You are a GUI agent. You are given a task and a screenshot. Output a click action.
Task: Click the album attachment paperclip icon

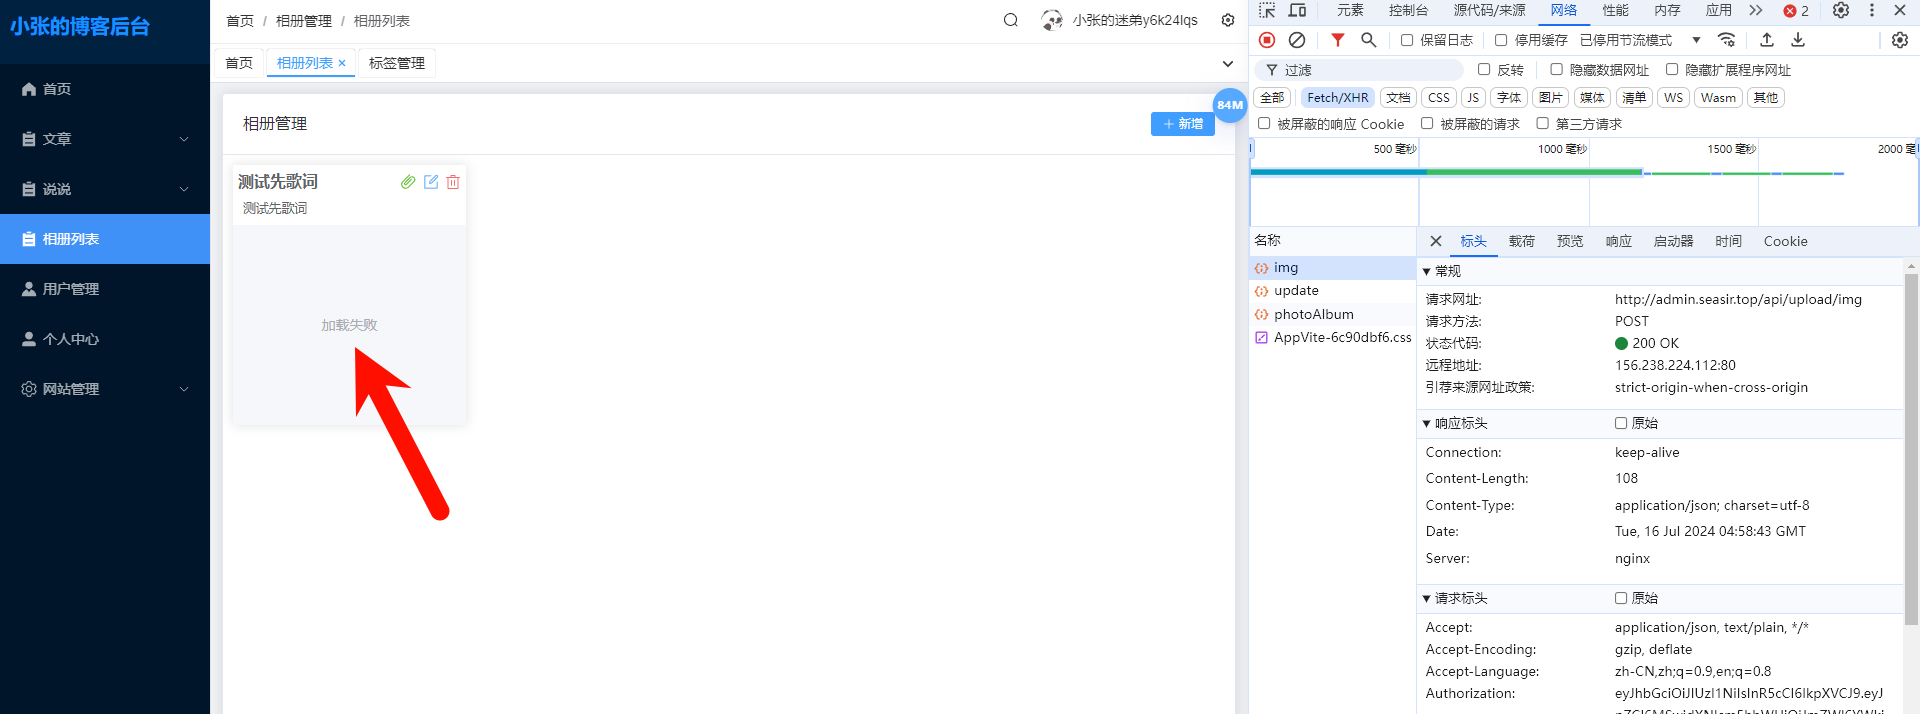(x=408, y=182)
